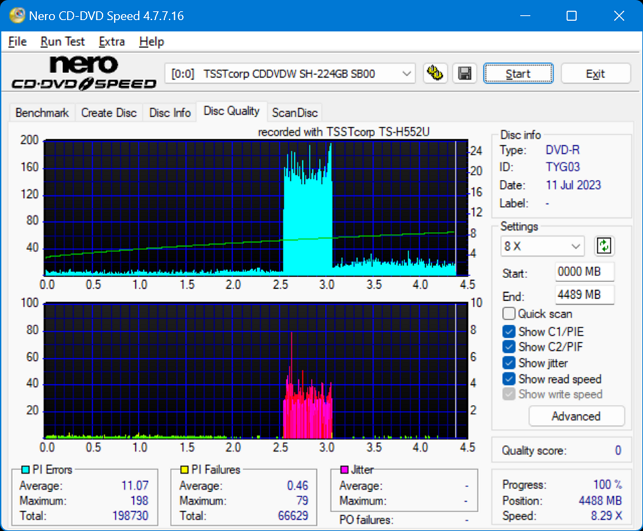The height and width of the screenshot is (531, 643).
Task: Maximize the Nero CD-DVD Speed window
Action: pos(571,16)
